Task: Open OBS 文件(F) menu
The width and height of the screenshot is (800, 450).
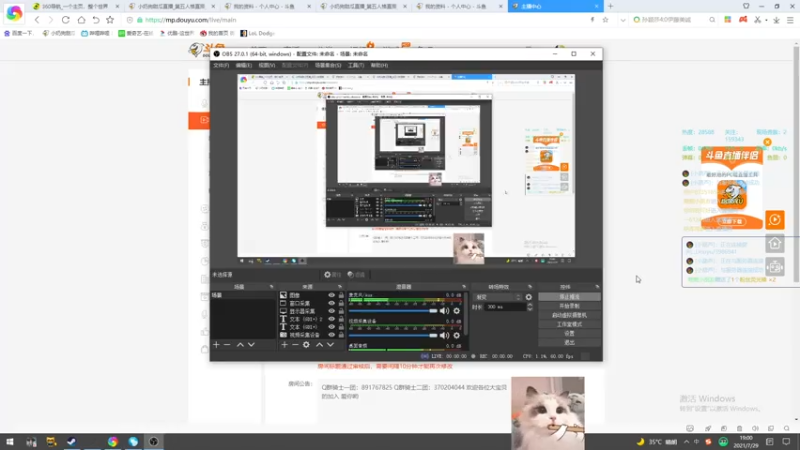Action: tap(221, 65)
